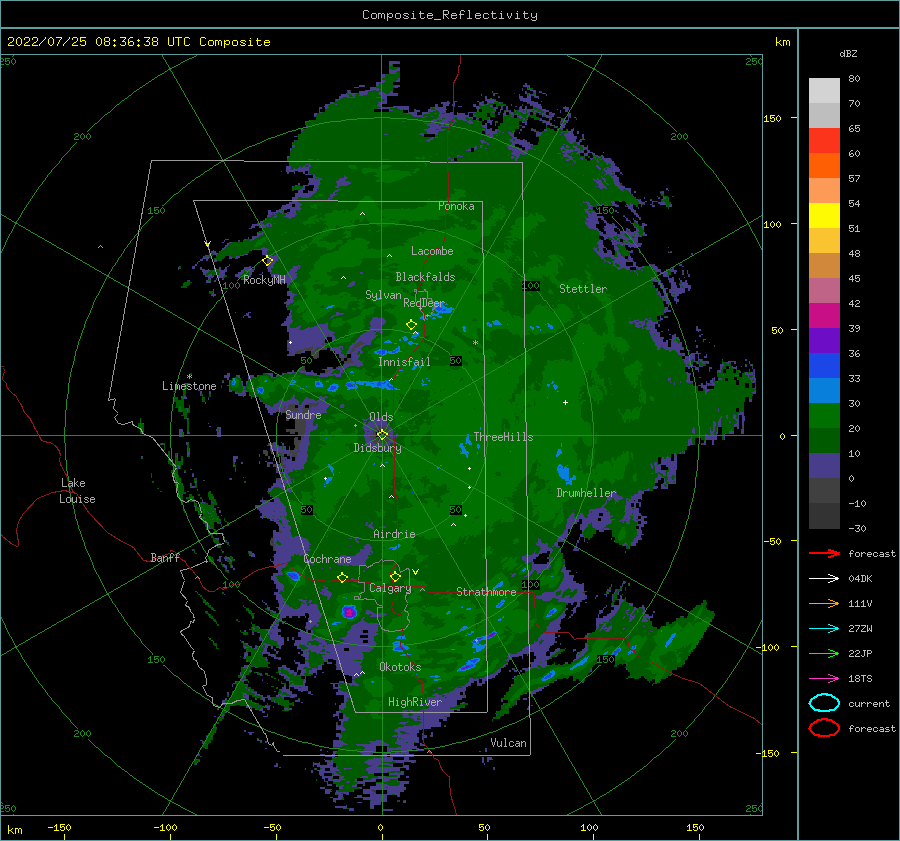The image size is (900, 841).
Task: Select the Lacombe label on the map
Action: (432, 251)
